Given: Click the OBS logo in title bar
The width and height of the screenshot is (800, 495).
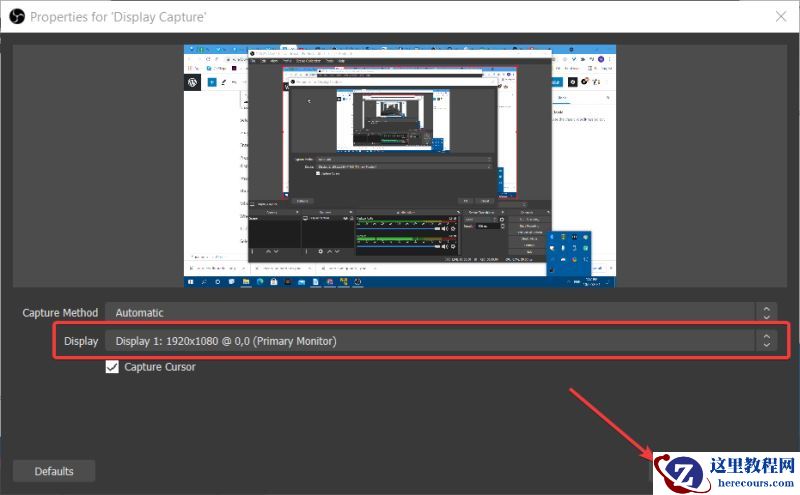Looking at the screenshot, I should tap(17, 17).
